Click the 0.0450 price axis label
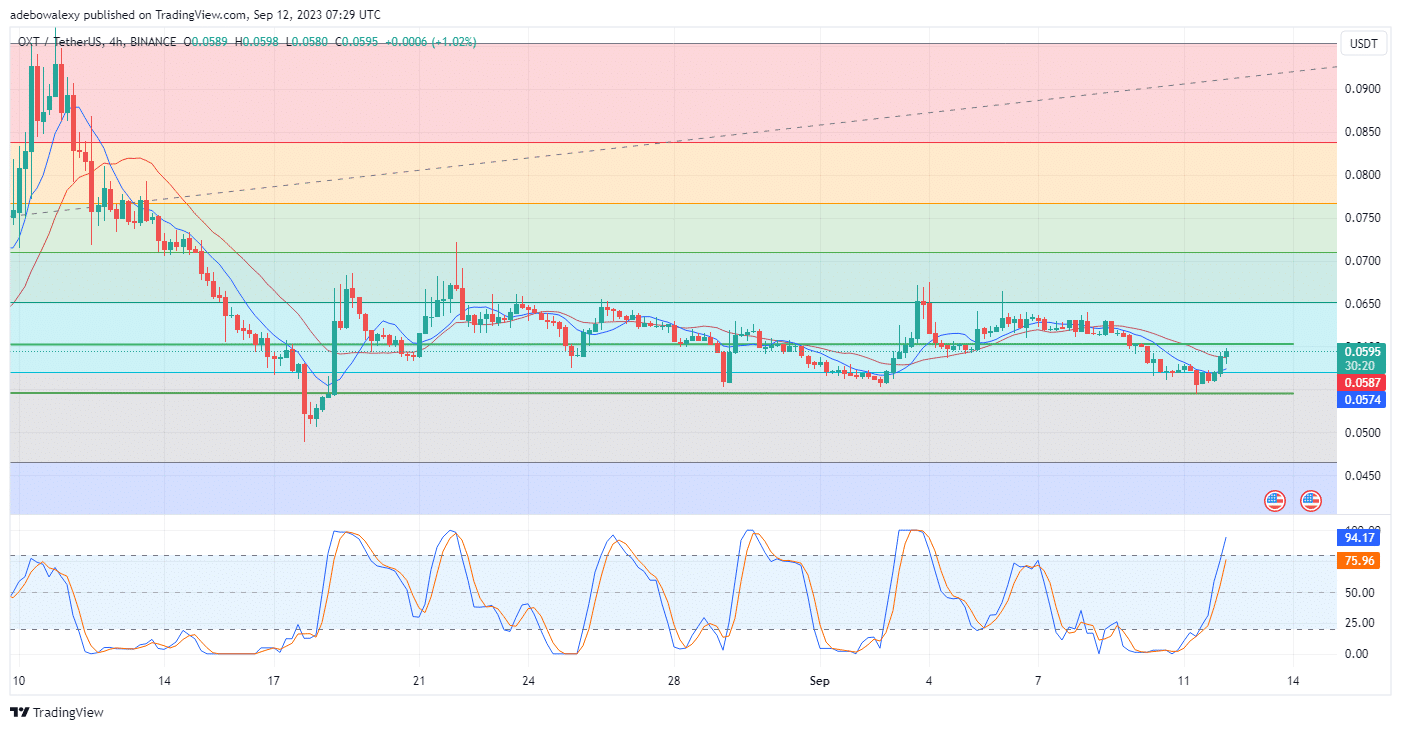Image resolution: width=1401 pixels, height=730 pixels. click(1361, 476)
